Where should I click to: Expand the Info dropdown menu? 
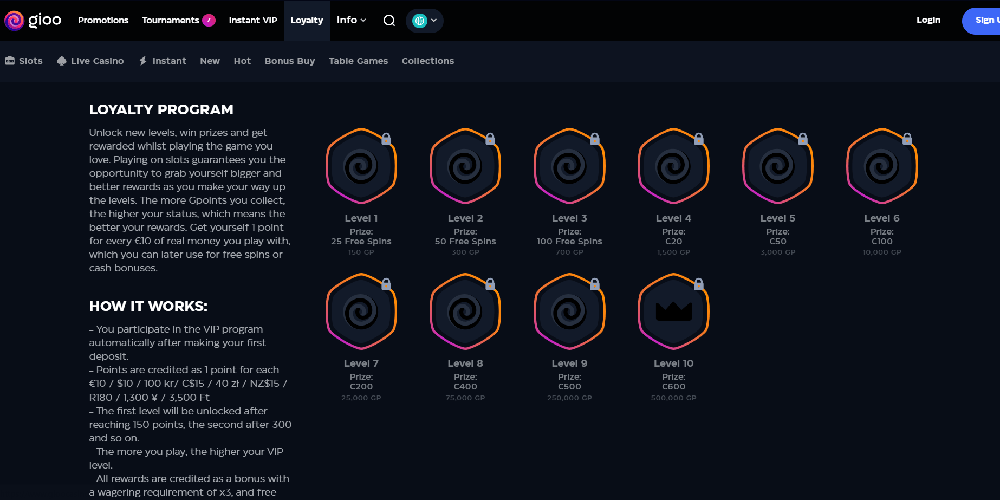click(351, 20)
